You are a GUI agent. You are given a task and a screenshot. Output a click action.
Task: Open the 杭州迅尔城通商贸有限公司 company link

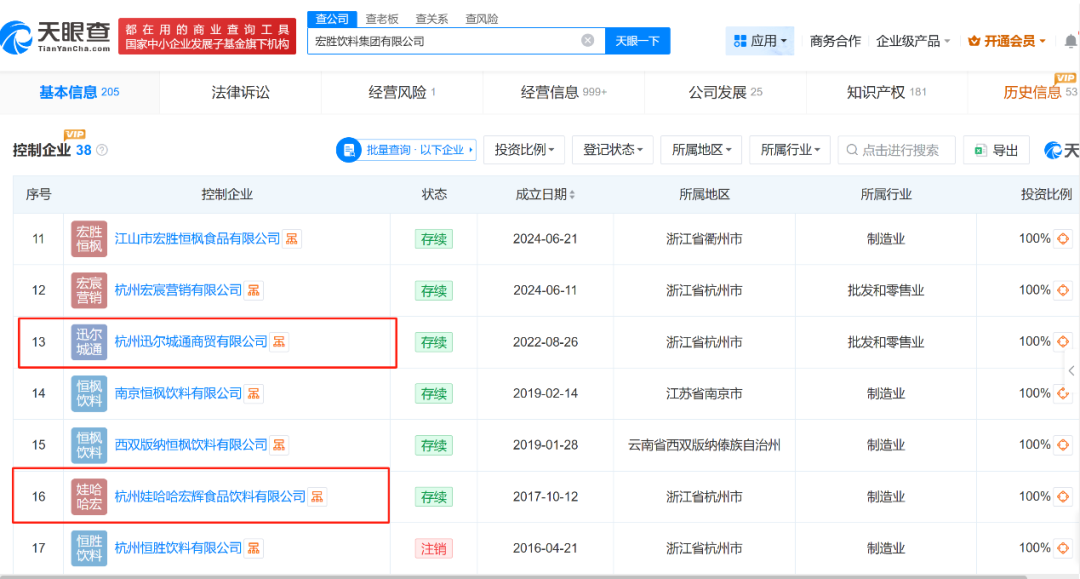coord(191,342)
